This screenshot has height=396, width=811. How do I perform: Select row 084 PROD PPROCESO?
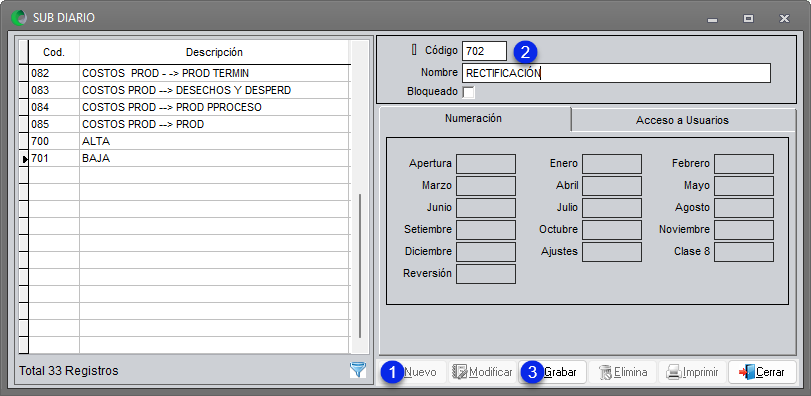(189, 108)
